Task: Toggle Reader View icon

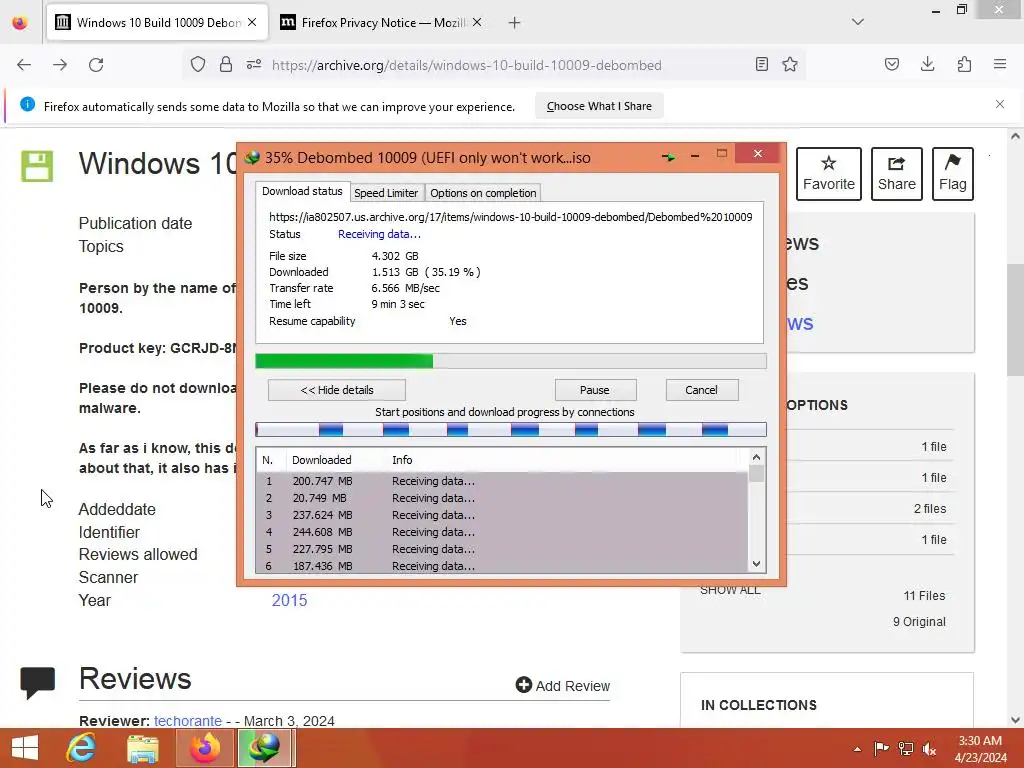Action: (x=761, y=64)
